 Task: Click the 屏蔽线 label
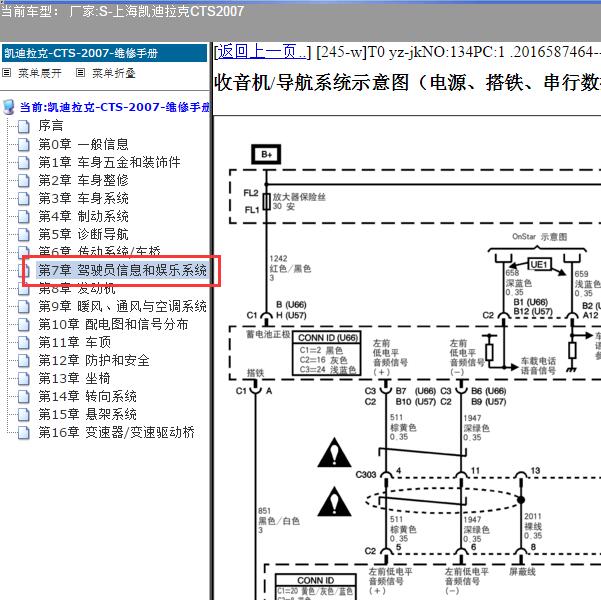click(522, 572)
